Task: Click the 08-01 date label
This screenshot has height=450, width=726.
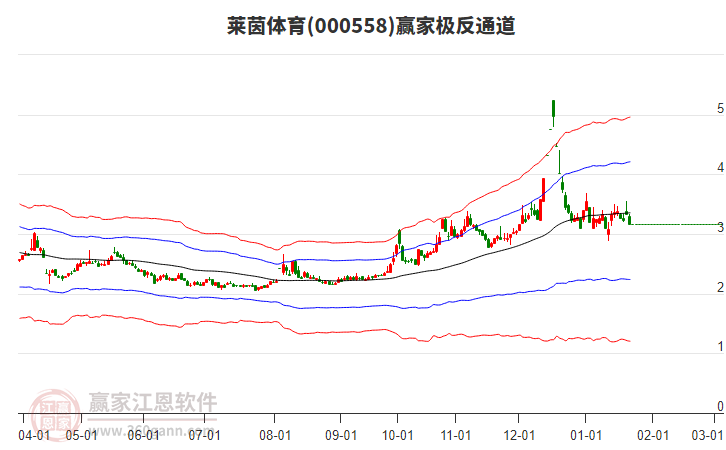Action: point(275,436)
